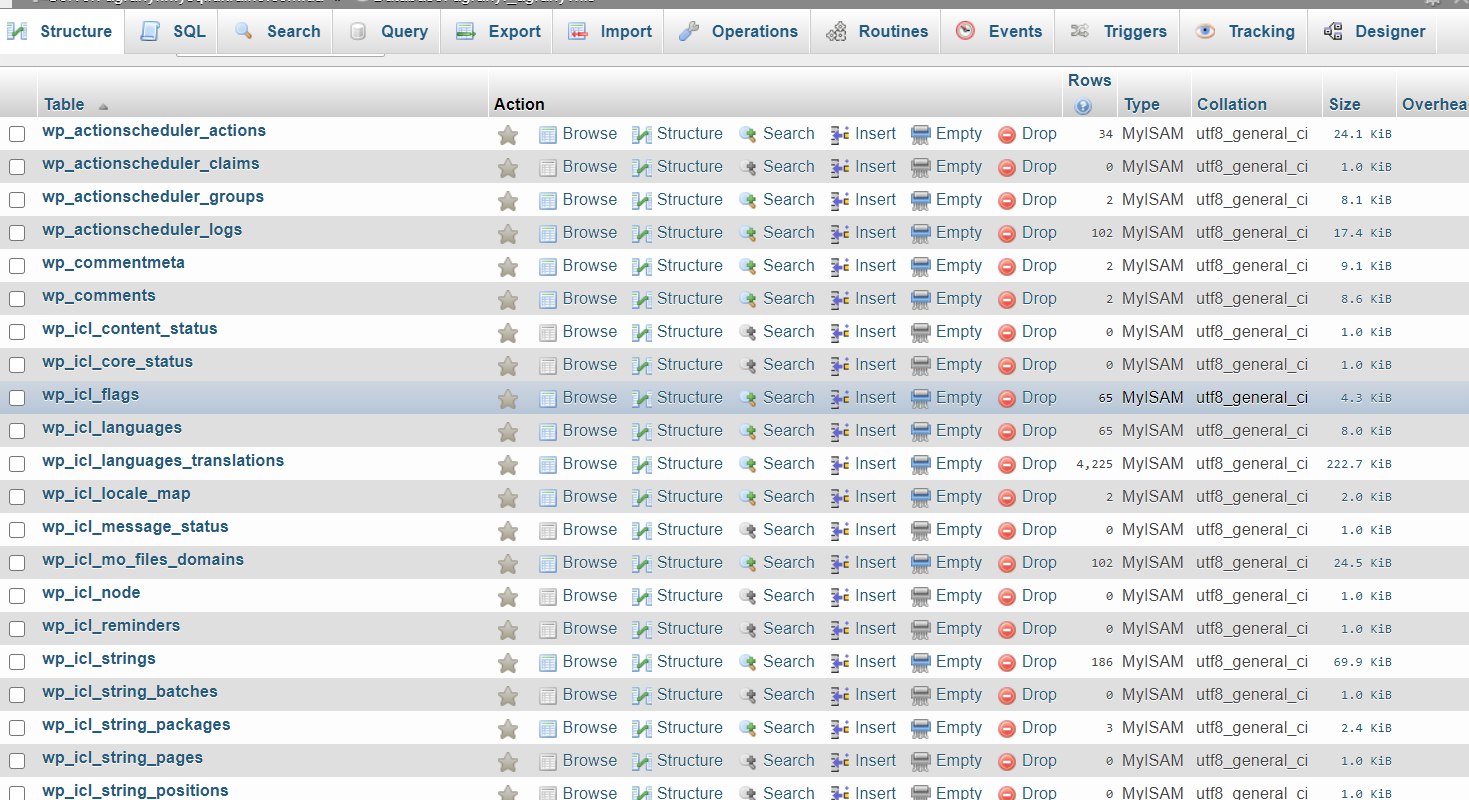Click Empty icon in wp_comments row
Image resolution: width=1469 pixels, height=800 pixels.
click(x=921, y=300)
